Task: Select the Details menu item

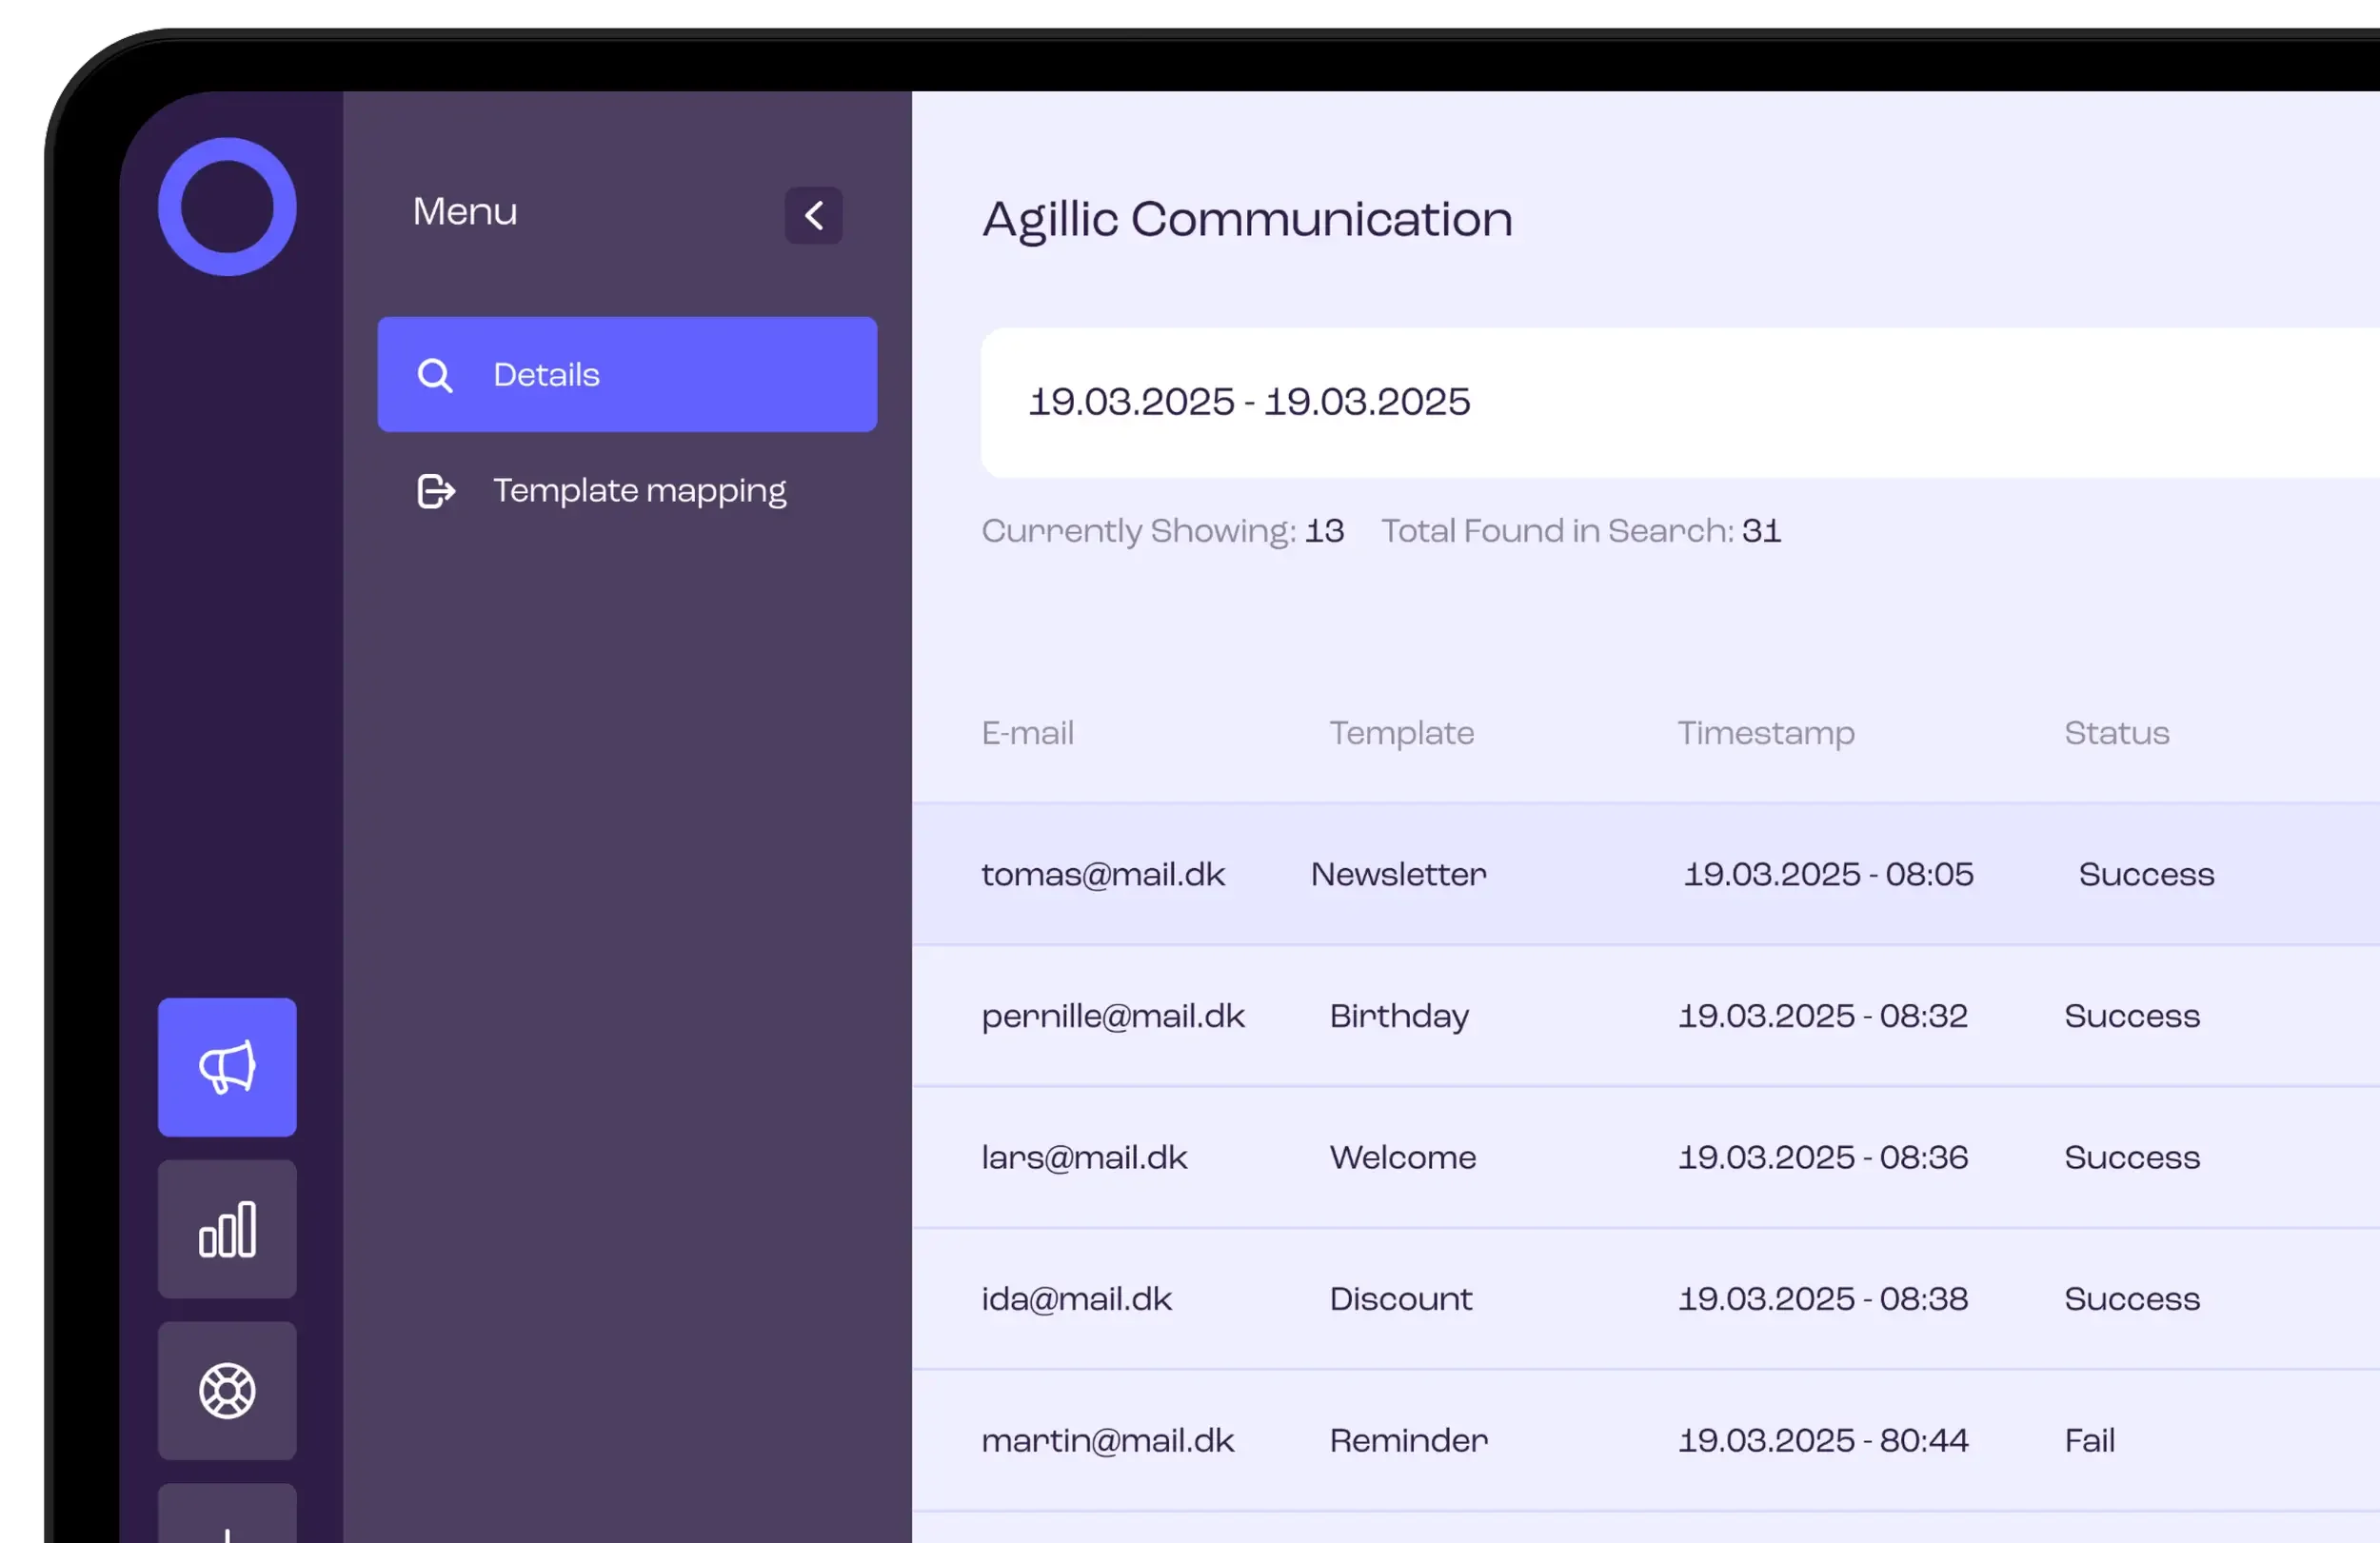Action: [x=627, y=375]
